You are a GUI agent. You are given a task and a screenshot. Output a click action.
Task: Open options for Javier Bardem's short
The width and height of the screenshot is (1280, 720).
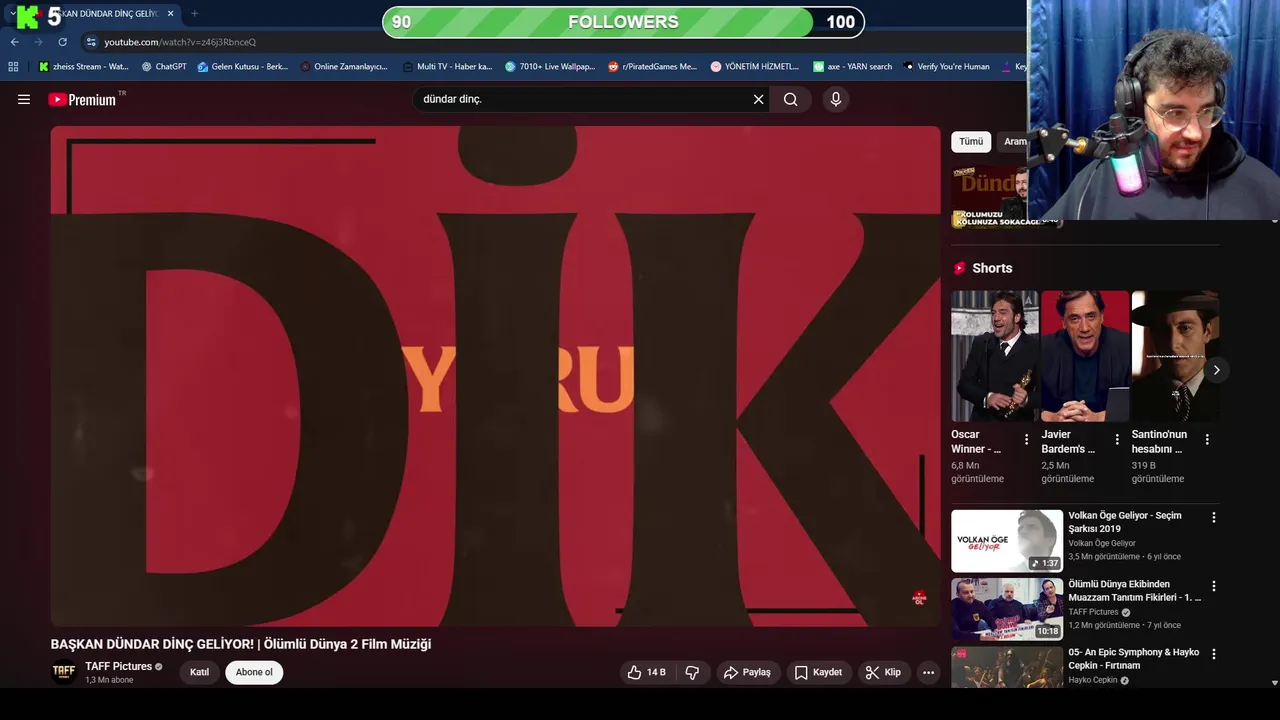tap(1117, 439)
